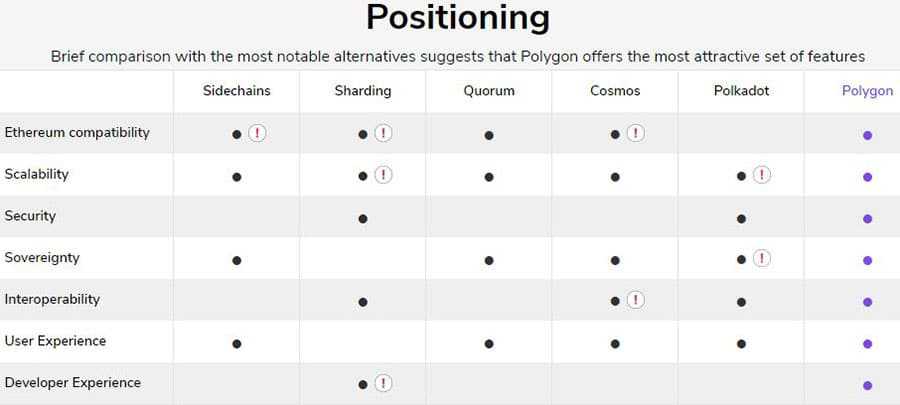
Task: Click the Ethereum compatibility row label
Action: click(x=77, y=133)
